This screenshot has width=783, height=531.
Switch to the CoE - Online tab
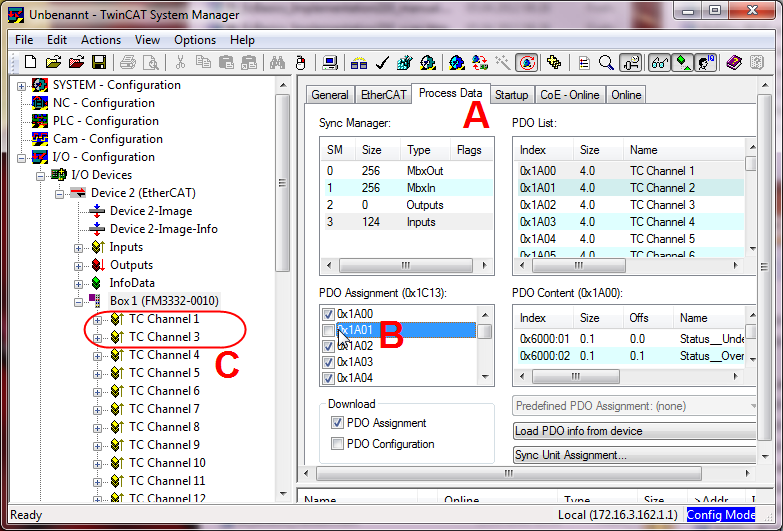tap(570, 95)
